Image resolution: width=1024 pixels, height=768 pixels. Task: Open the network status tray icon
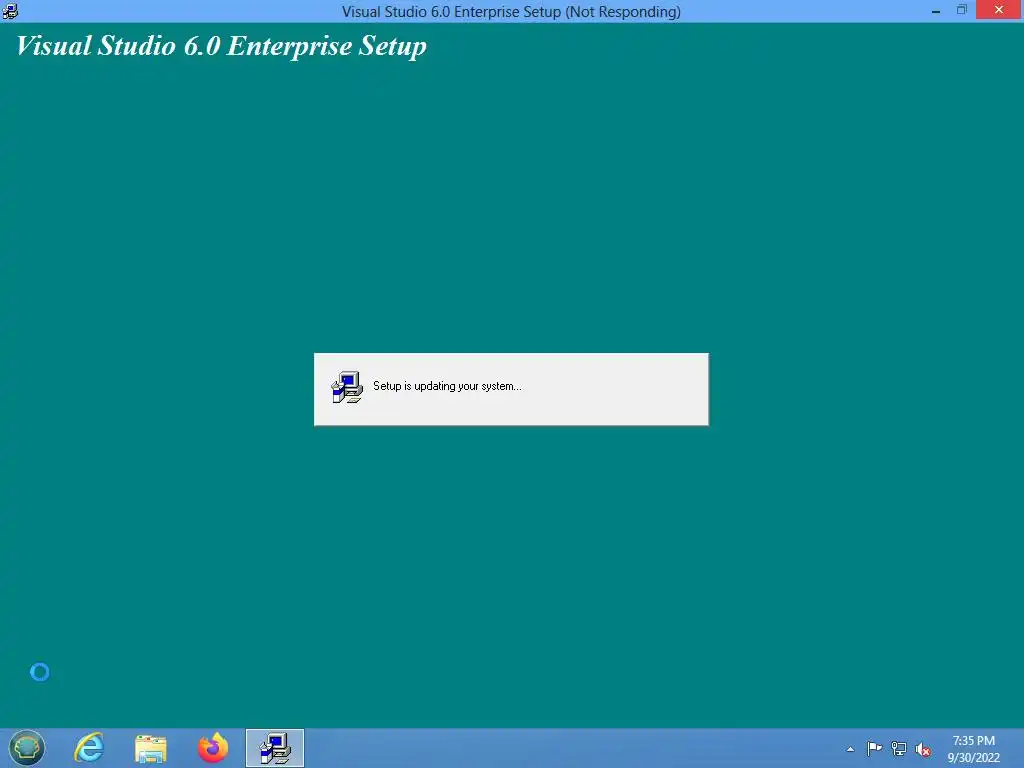tap(899, 748)
